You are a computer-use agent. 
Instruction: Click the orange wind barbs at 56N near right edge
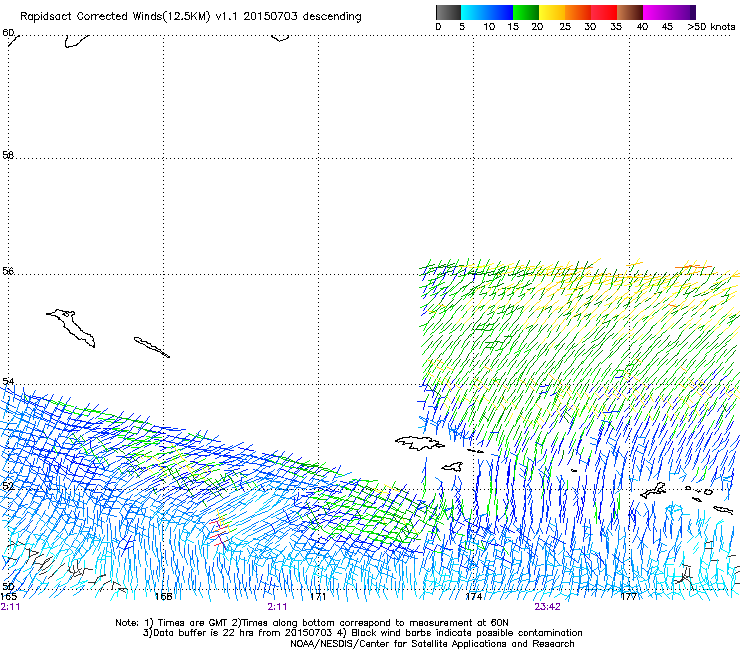click(x=693, y=267)
